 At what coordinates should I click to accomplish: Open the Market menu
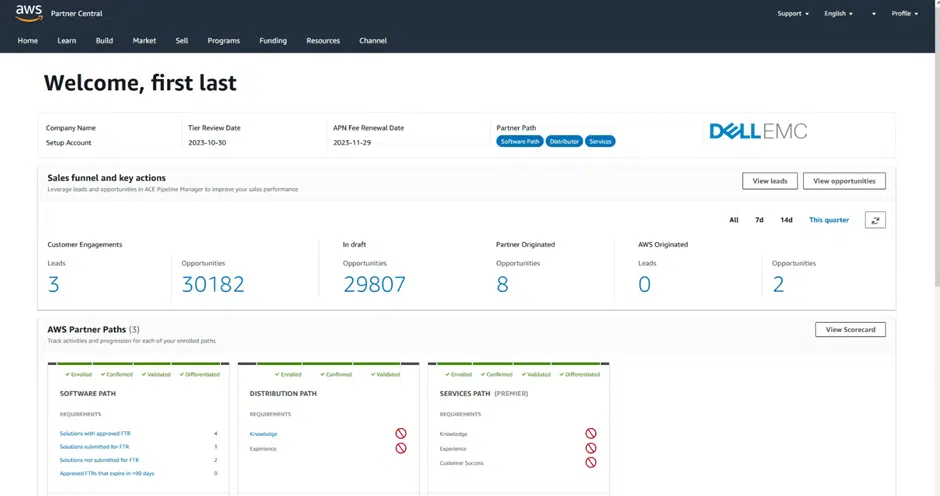[144, 41]
